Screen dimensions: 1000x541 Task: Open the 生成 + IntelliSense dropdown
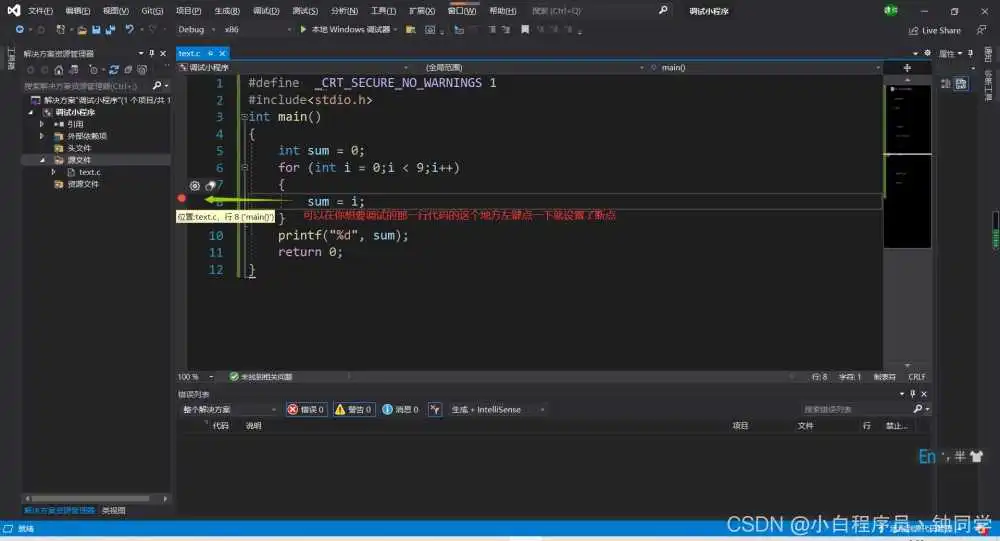[x=498, y=409]
